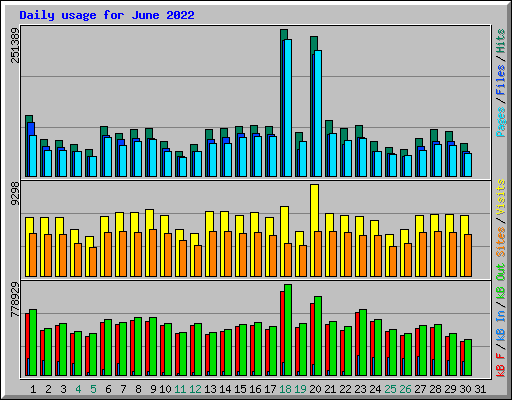Click day label 1 on the axis

[33, 389]
